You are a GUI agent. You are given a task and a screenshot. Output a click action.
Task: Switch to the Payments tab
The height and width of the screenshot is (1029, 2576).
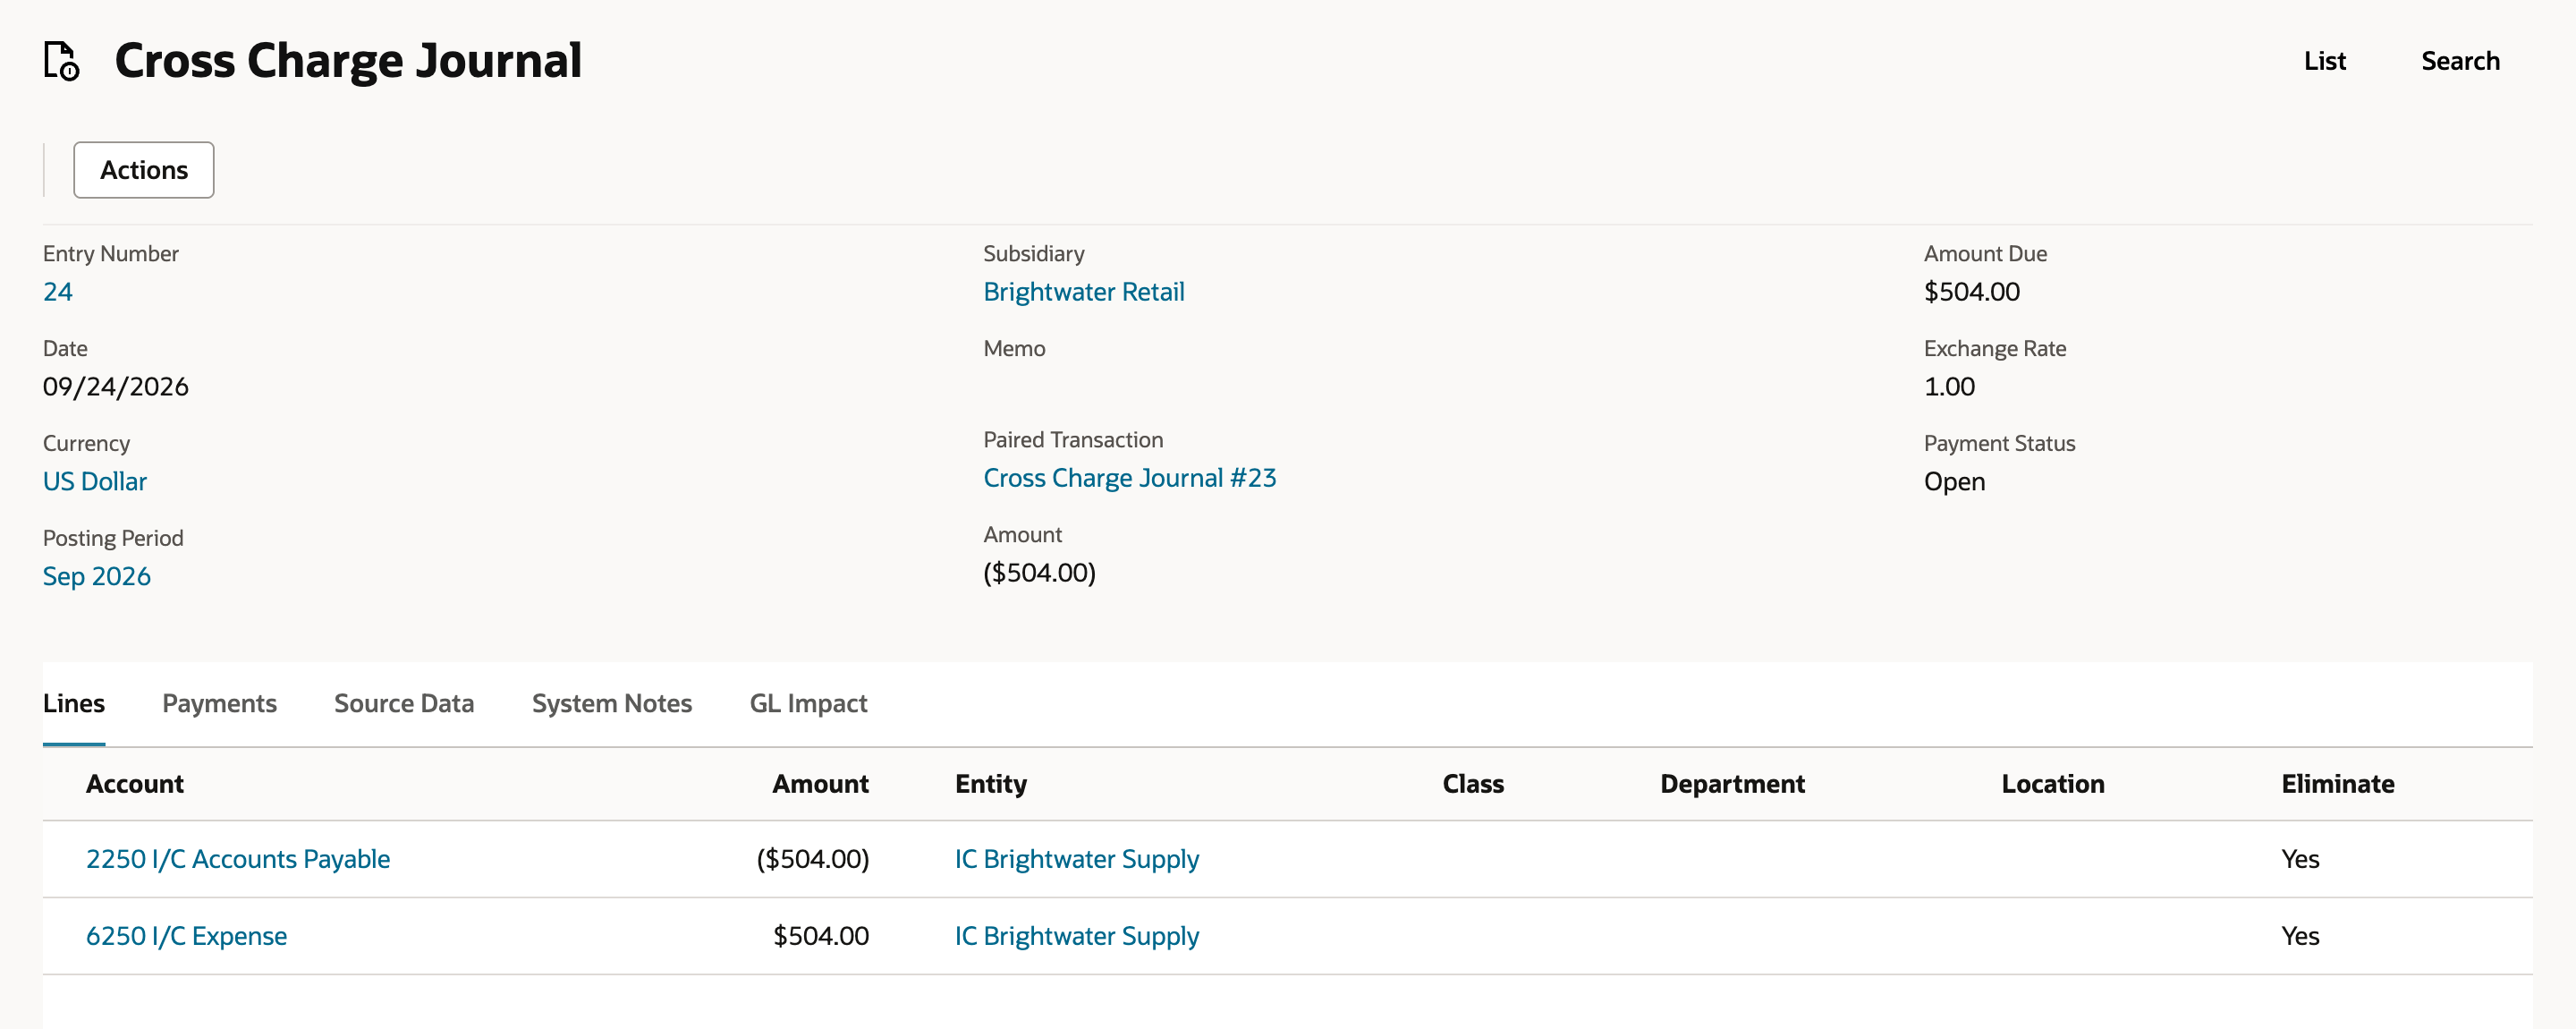219,704
